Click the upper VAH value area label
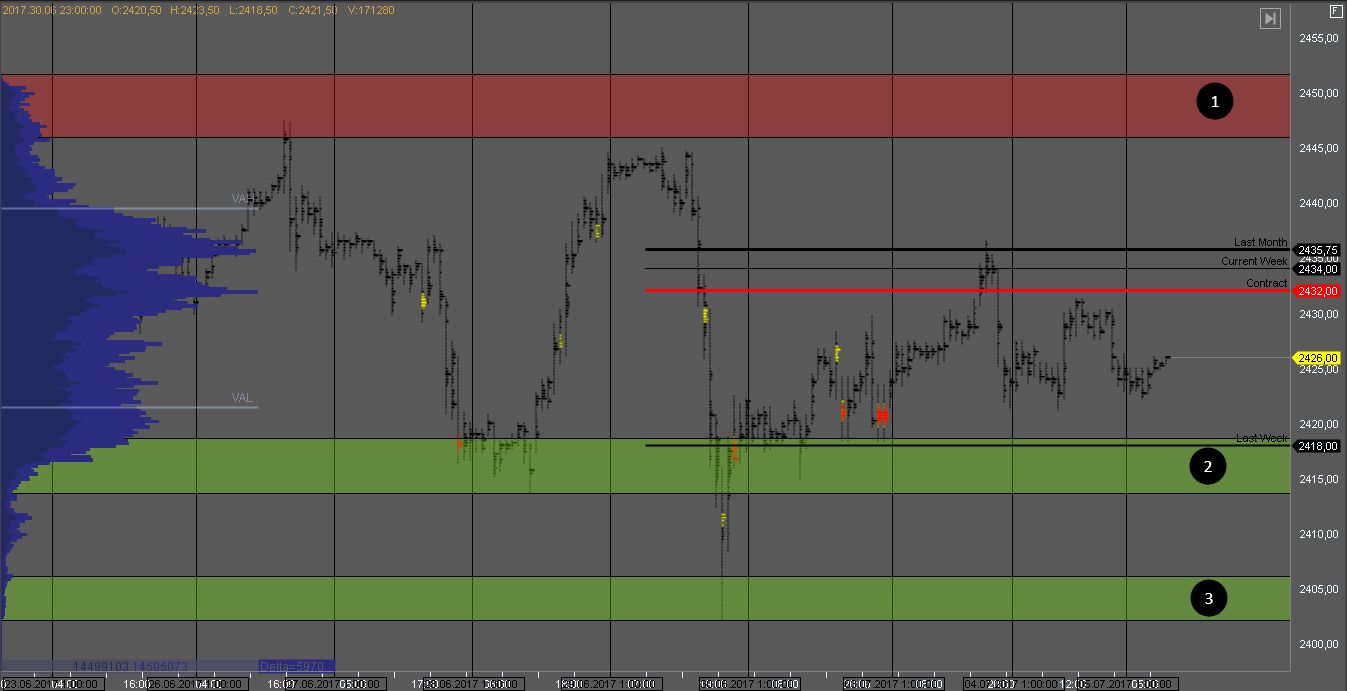This screenshot has width=1347, height=691. pyautogui.click(x=242, y=199)
